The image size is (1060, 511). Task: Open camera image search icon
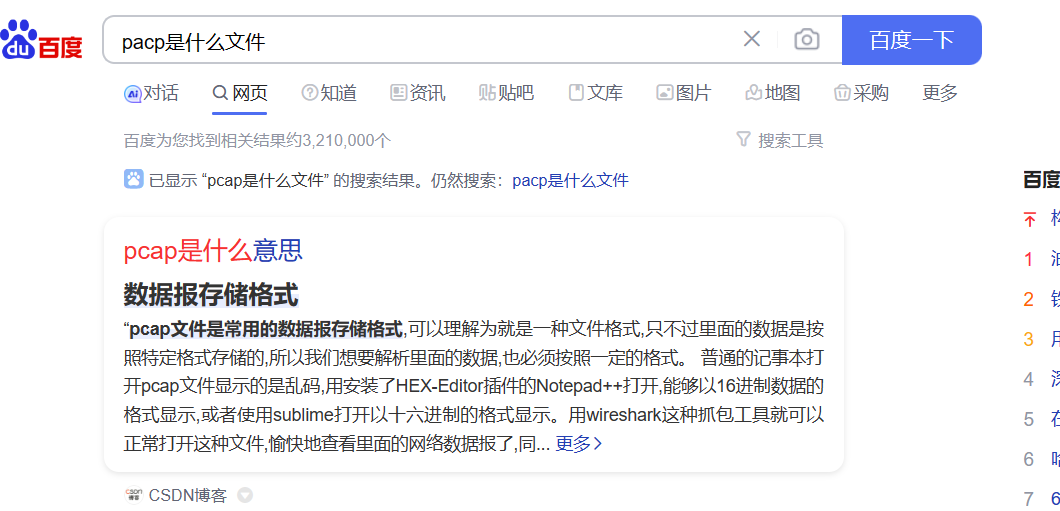[806, 39]
